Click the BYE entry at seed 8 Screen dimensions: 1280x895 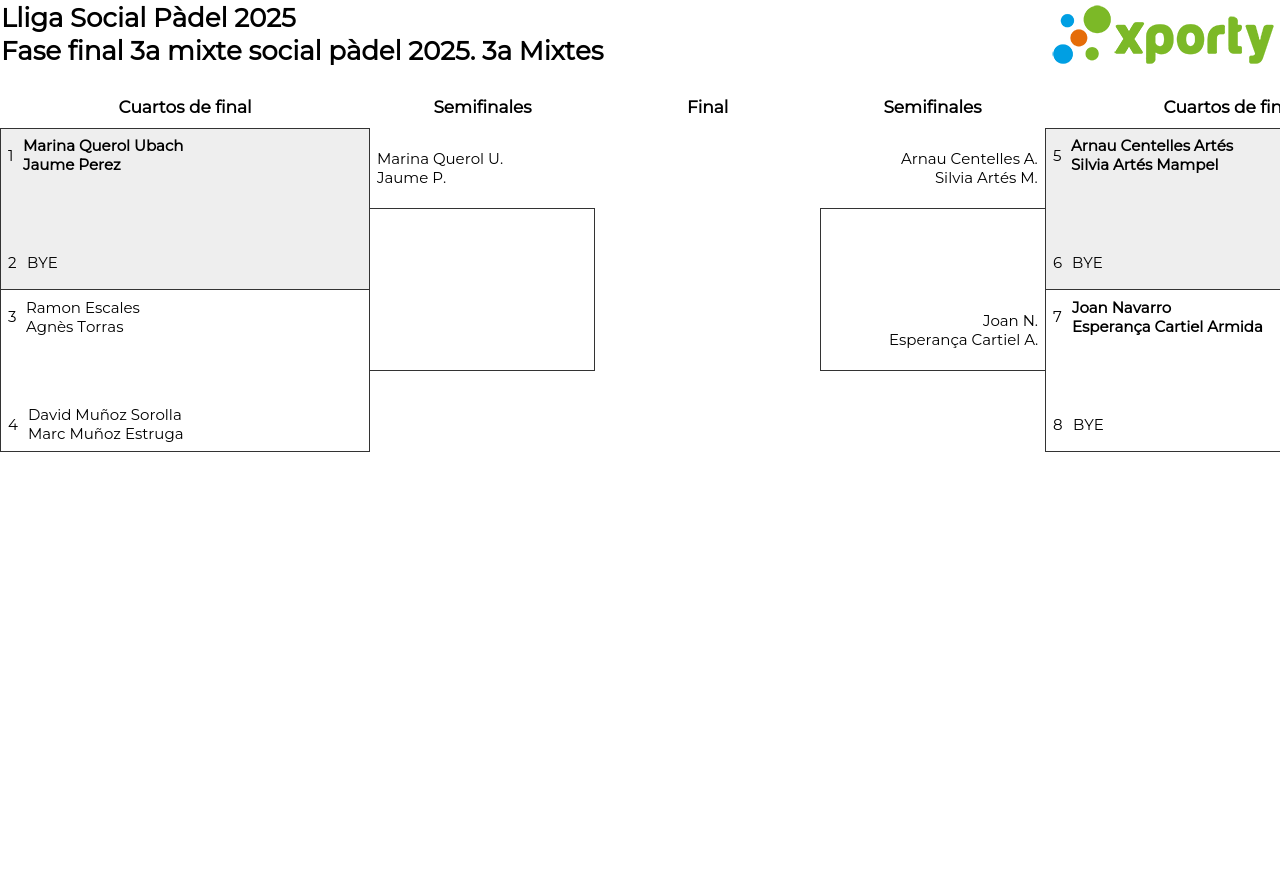point(1088,425)
